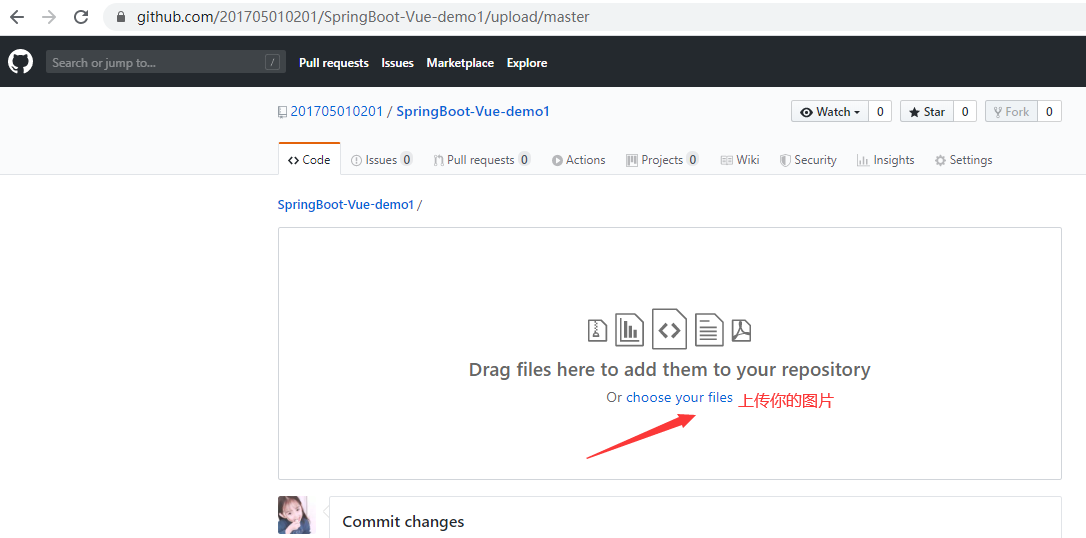The image size is (1086, 538).
Task: Focus the 'Search or jump to...' field
Action: click(x=166, y=62)
